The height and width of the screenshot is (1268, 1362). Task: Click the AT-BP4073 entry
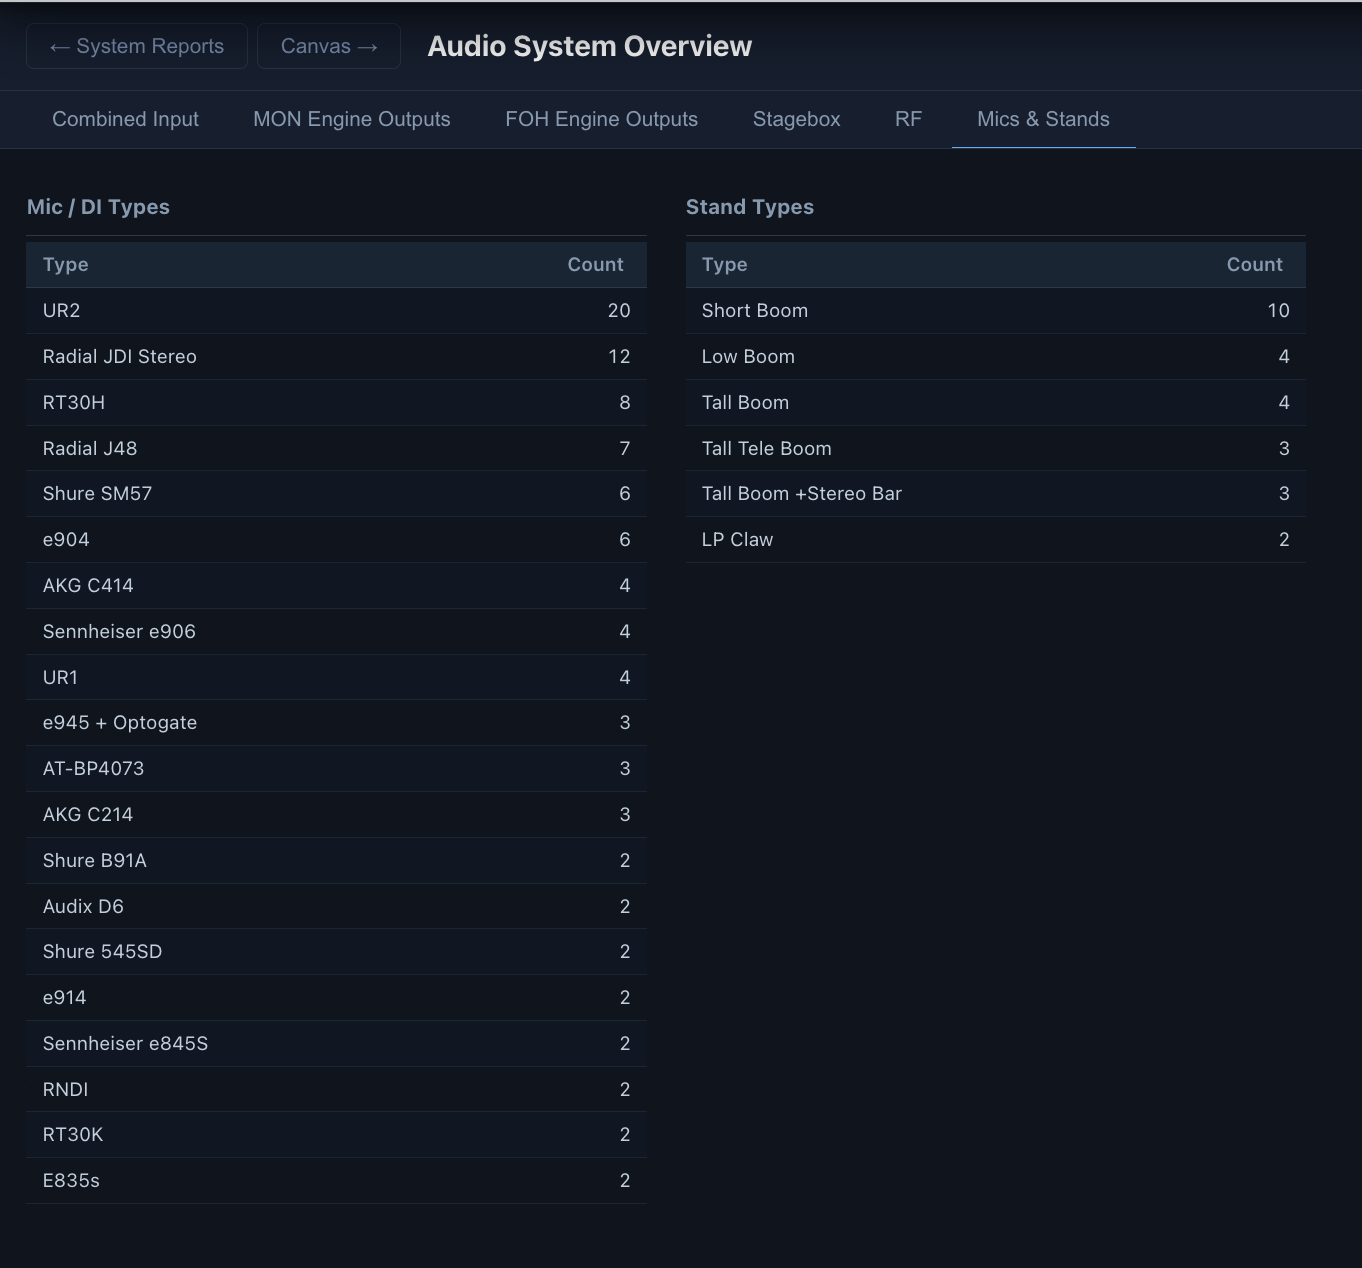[336, 769]
